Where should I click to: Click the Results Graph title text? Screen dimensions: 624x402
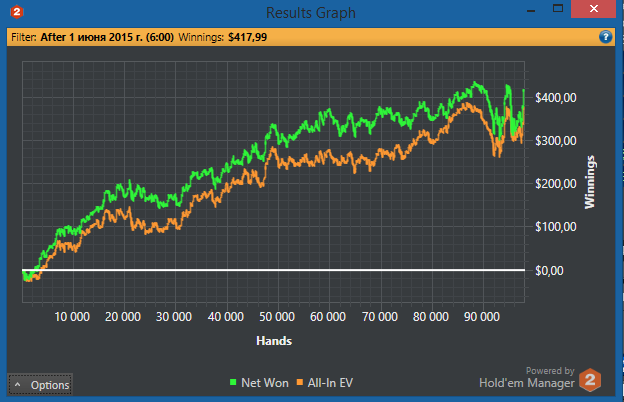click(x=311, y=13)
